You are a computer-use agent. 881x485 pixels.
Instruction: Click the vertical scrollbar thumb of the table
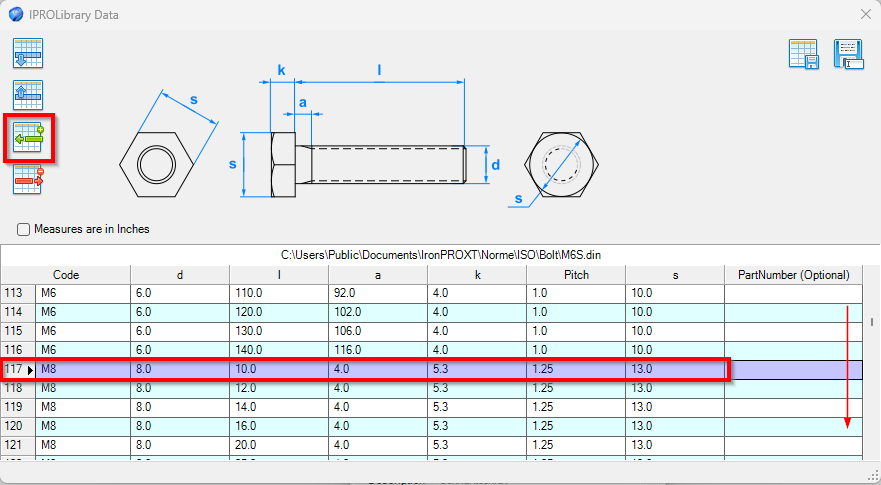click(872, 322)
